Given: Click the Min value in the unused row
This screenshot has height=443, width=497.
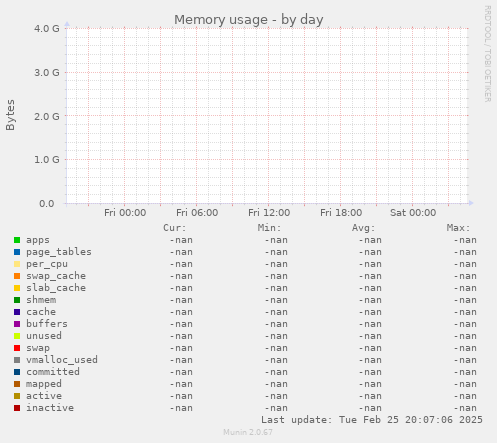Looking at the screenshot, I should click(276, 336).
